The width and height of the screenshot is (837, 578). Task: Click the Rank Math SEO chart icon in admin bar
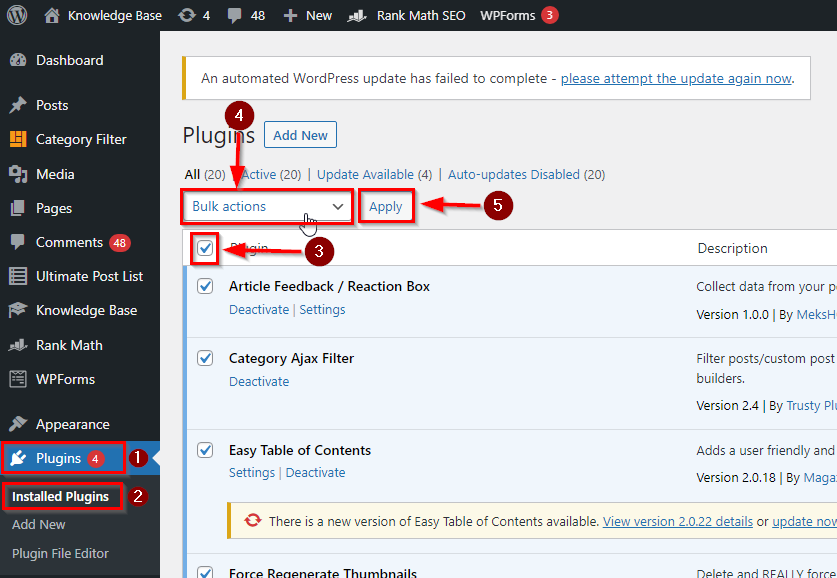click(x=357, y=15)
